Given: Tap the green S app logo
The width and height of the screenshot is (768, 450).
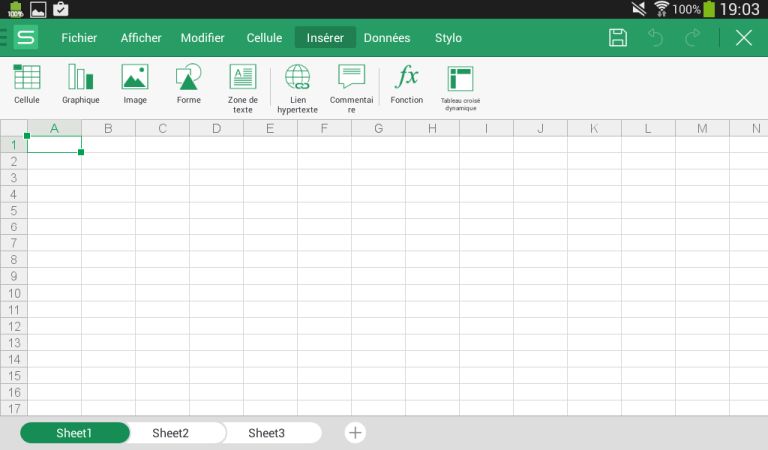Looking at the screenshot, I should (25, 38).
